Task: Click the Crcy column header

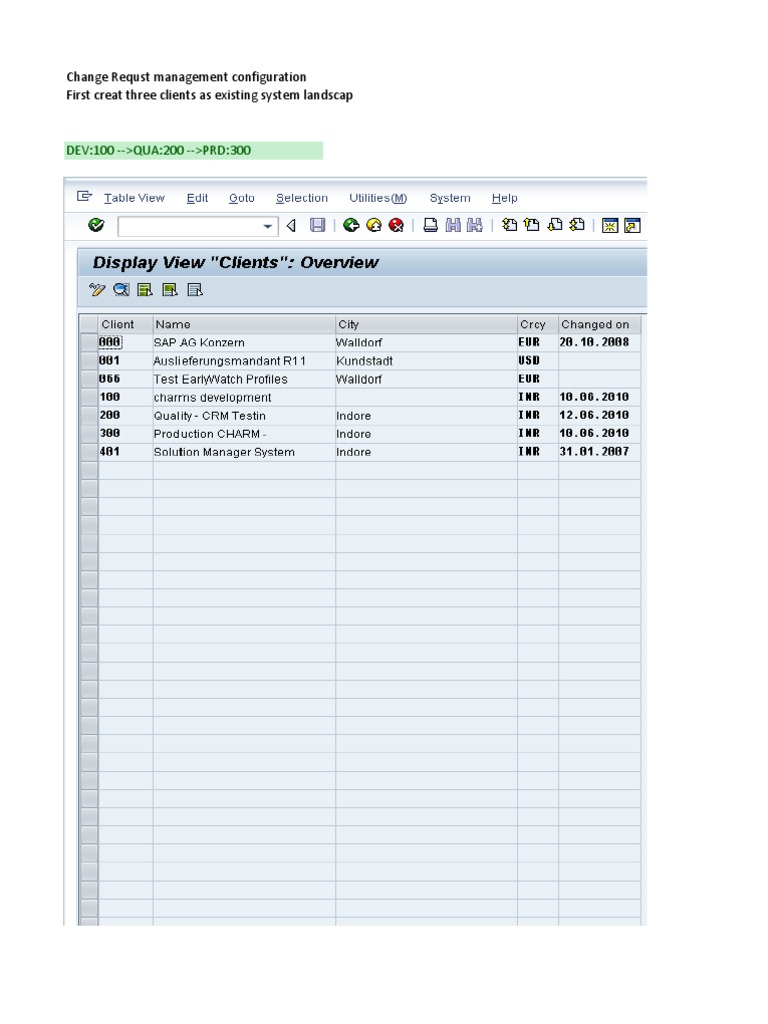Action: click(x=538, y=325)
